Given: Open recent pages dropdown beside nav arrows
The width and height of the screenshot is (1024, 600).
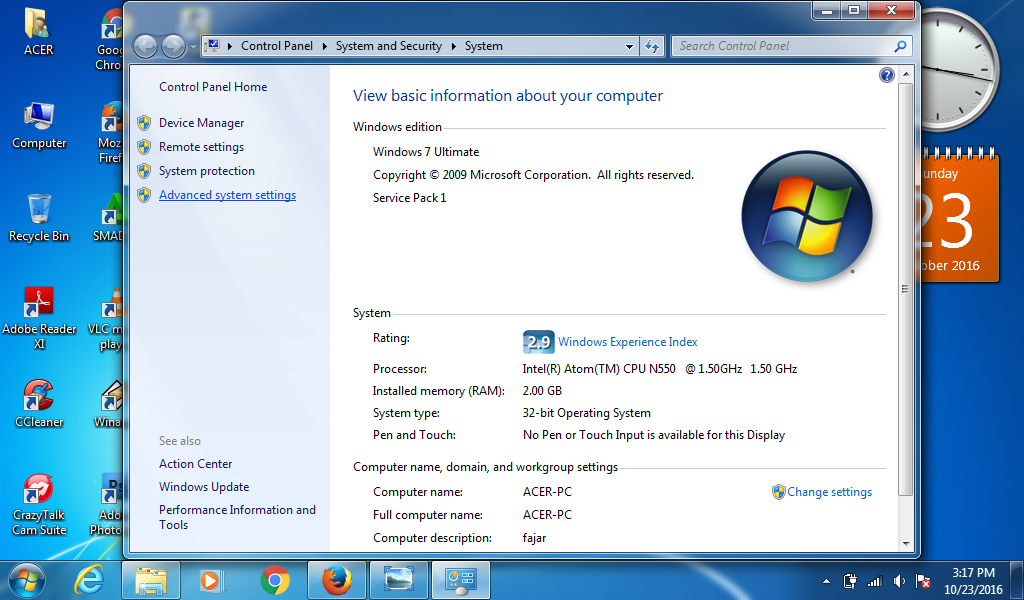Looking at the screenshot, I should pyautogui.click(x=193, y=47).
